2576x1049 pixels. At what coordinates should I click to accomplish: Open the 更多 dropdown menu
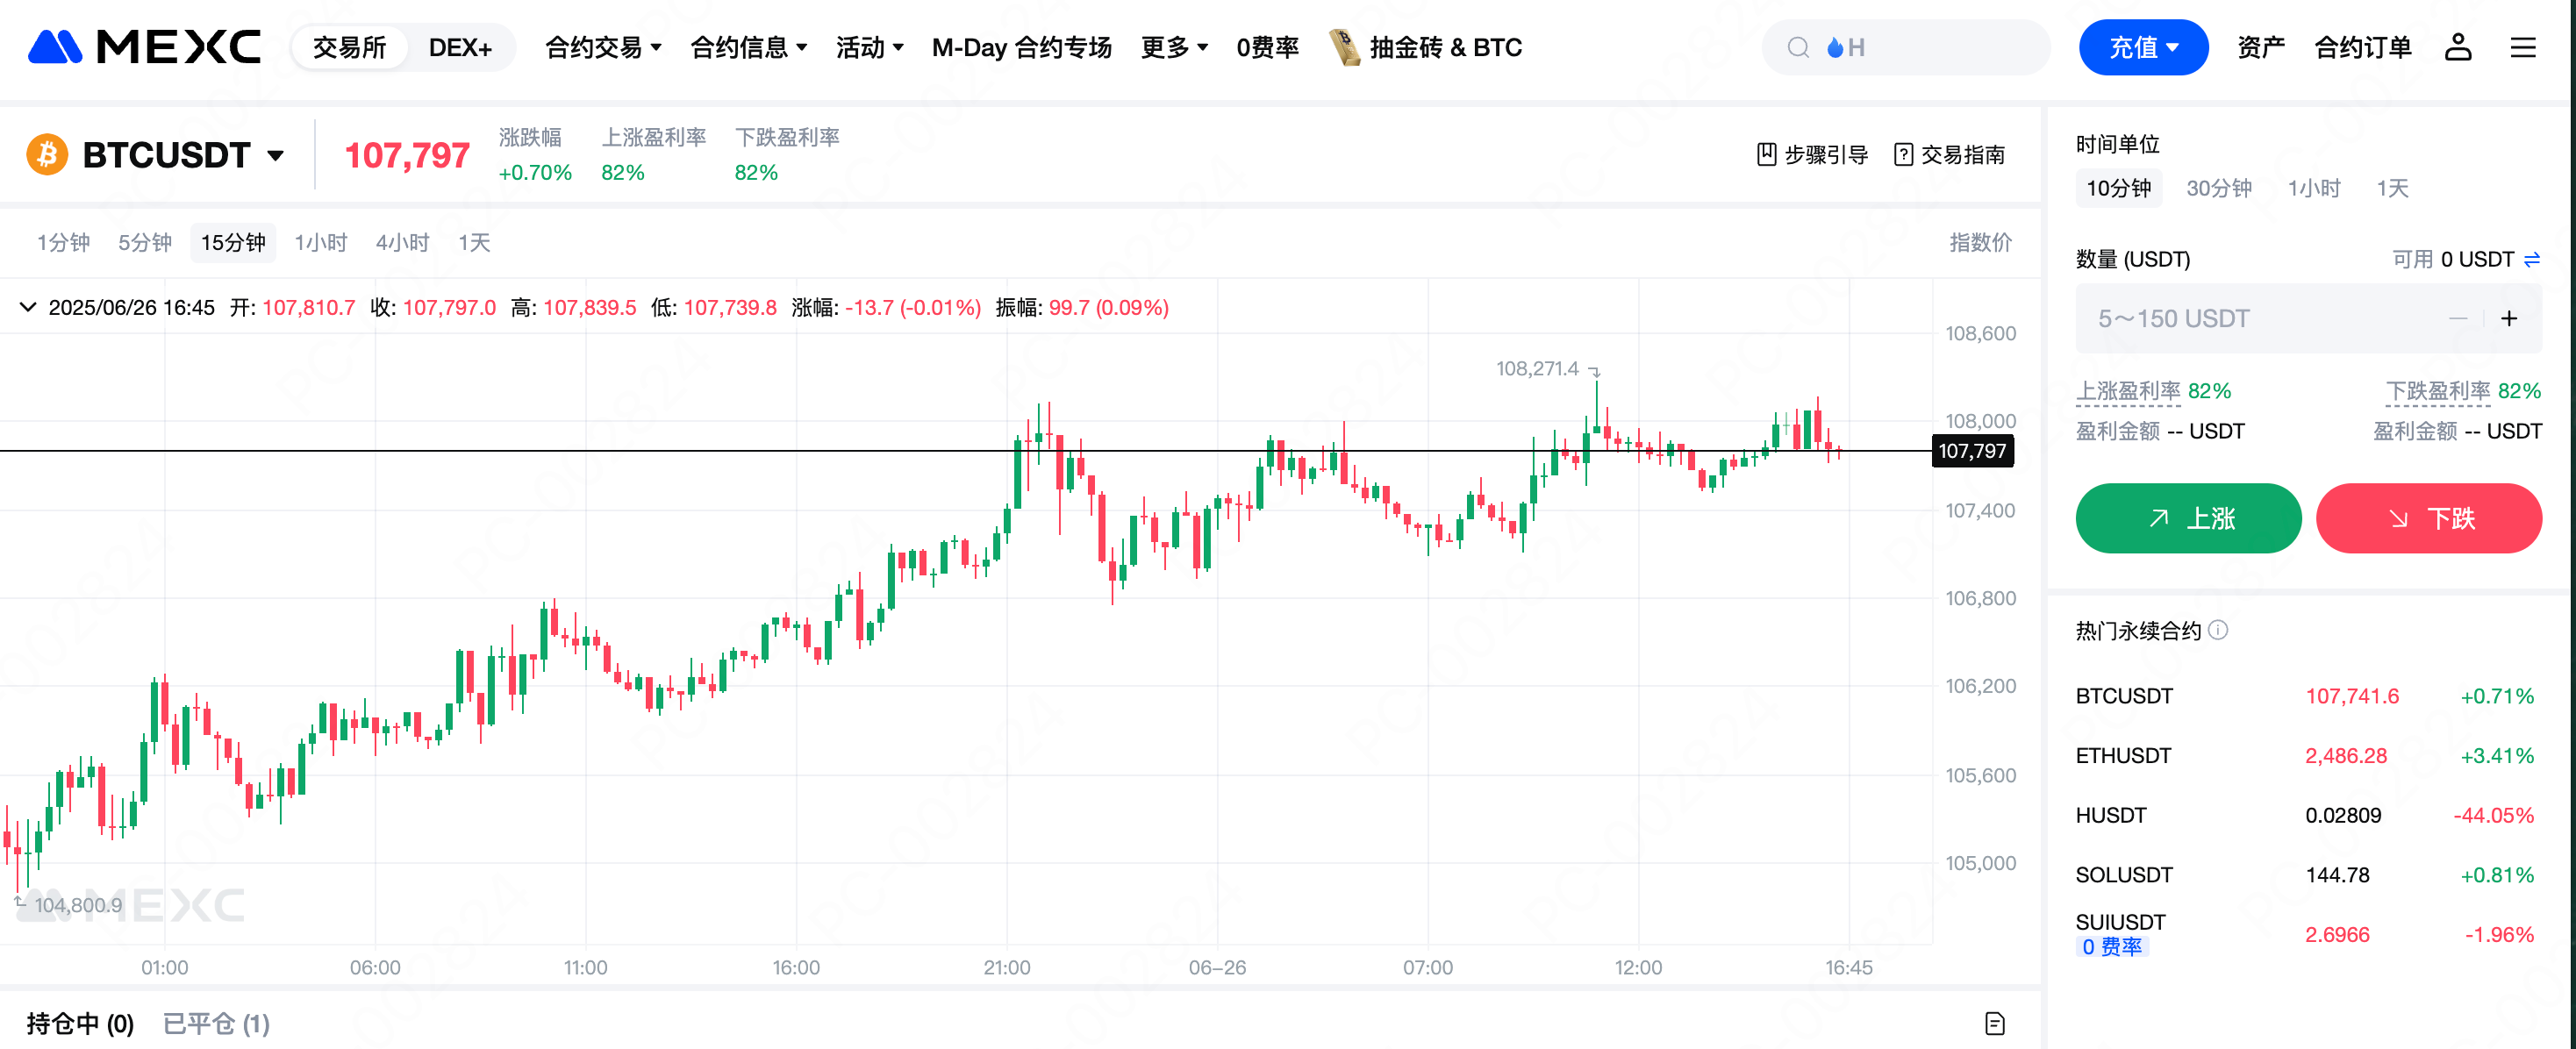click(1175, 47)
